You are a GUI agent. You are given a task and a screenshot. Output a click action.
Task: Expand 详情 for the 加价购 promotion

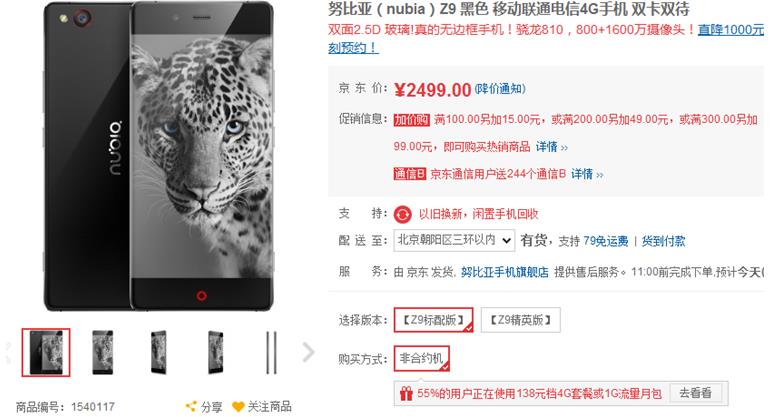pos(552,147)
